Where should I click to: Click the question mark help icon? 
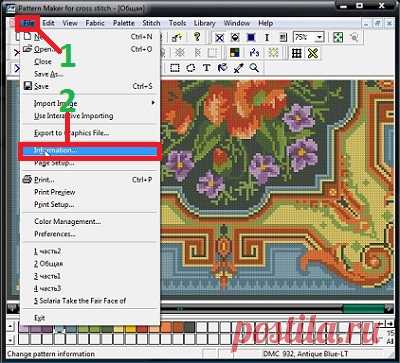click(197, 37)
